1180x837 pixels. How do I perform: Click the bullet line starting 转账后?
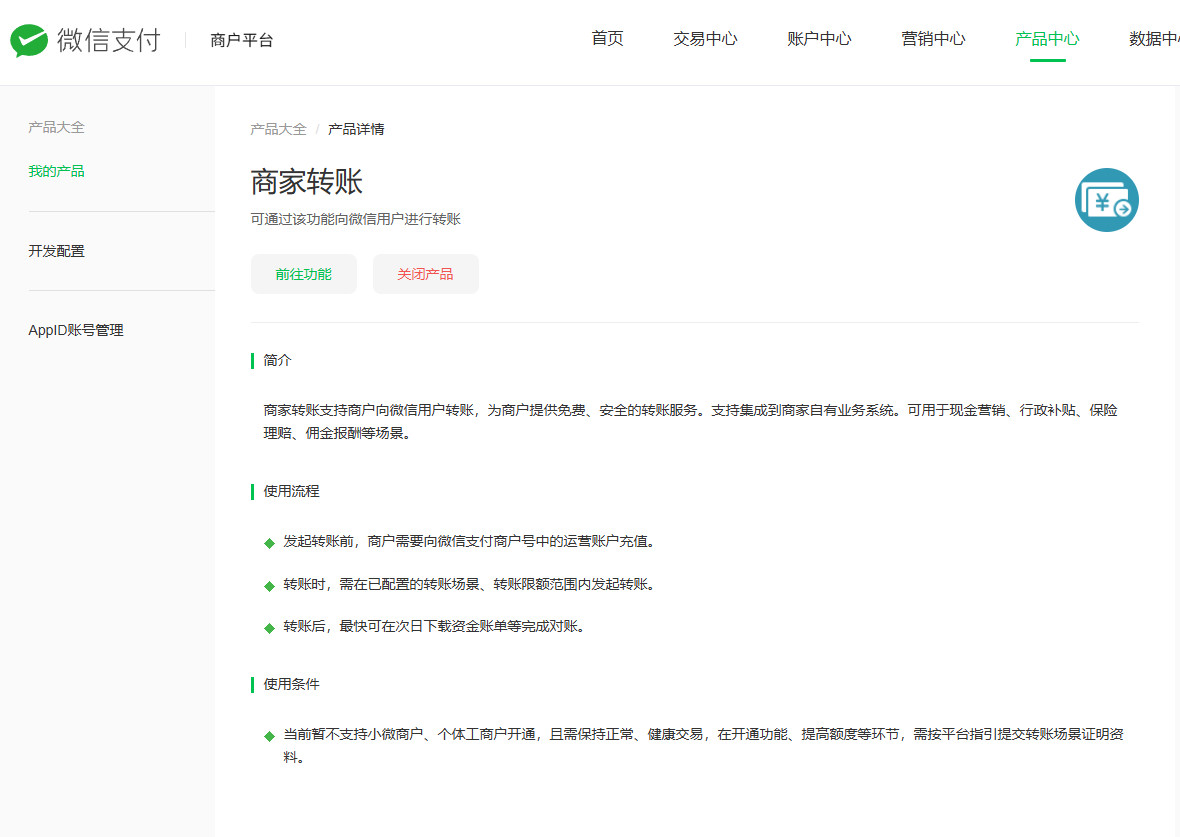coord(434,626)
